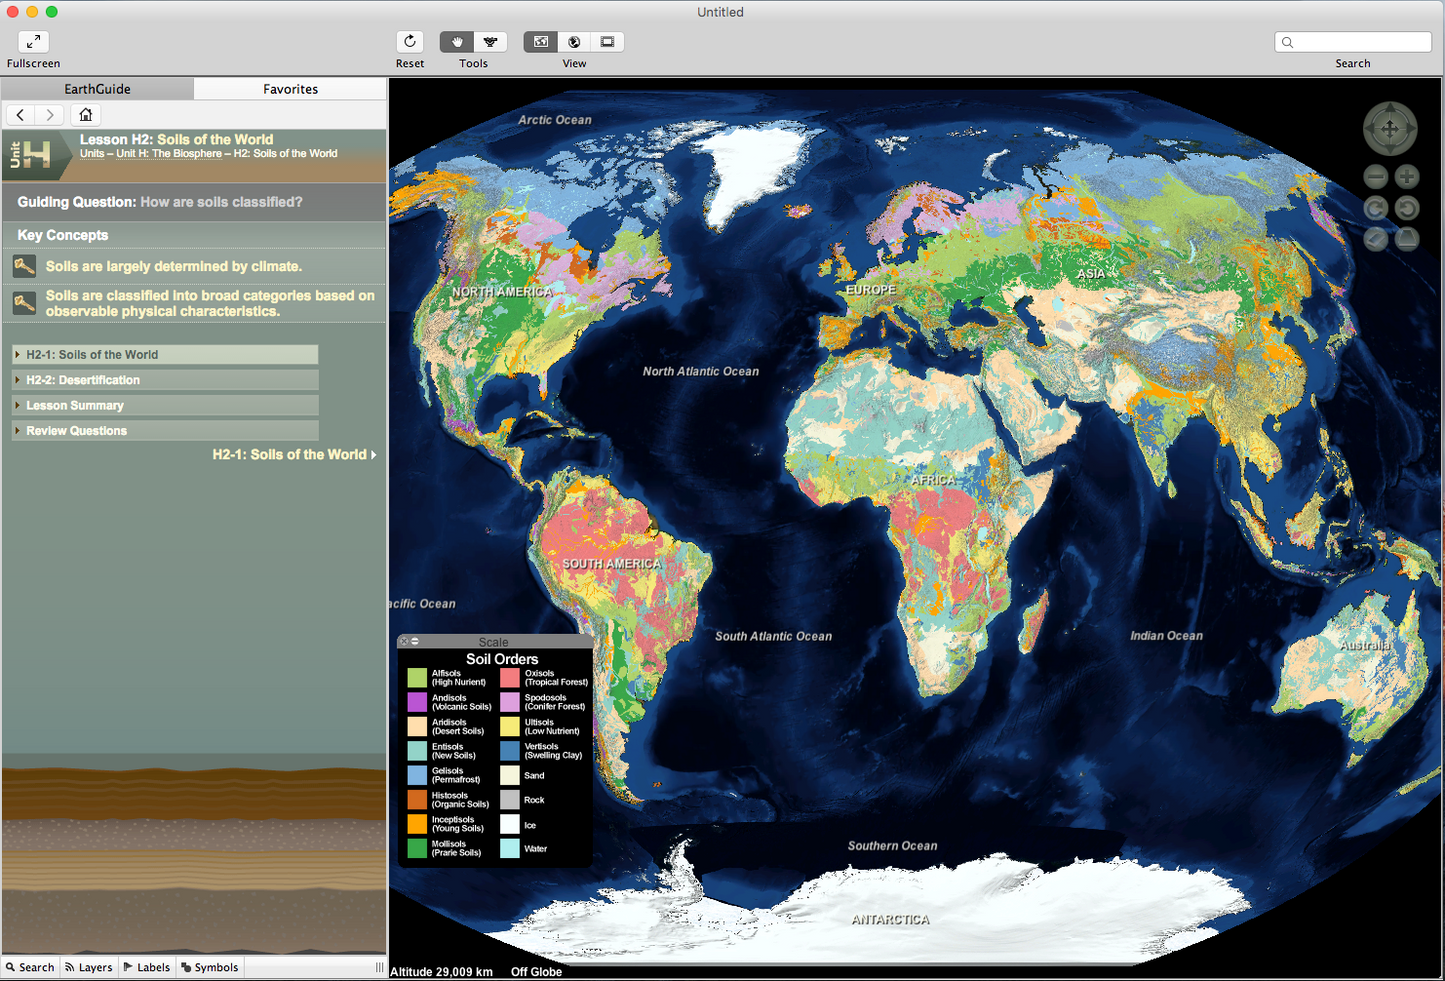This screenshot has width=1445, height=981.
Task: Click the Oxisols color swatch in legend
Action: click(510, 678)
